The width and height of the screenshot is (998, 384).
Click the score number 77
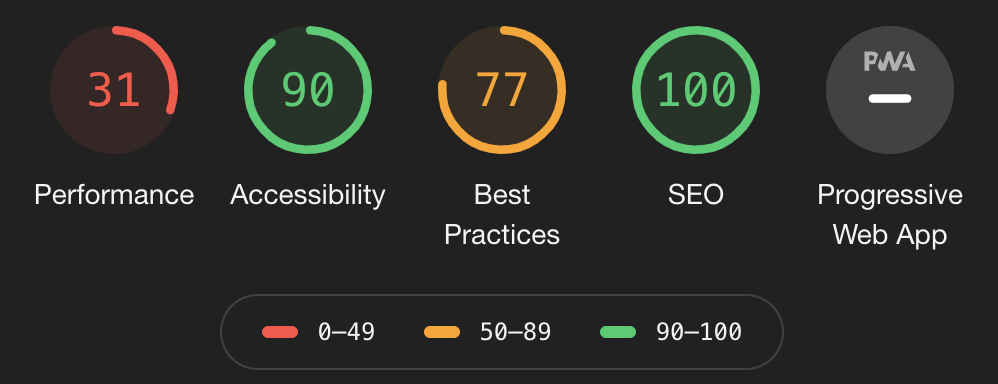click(x=502, y=90)
